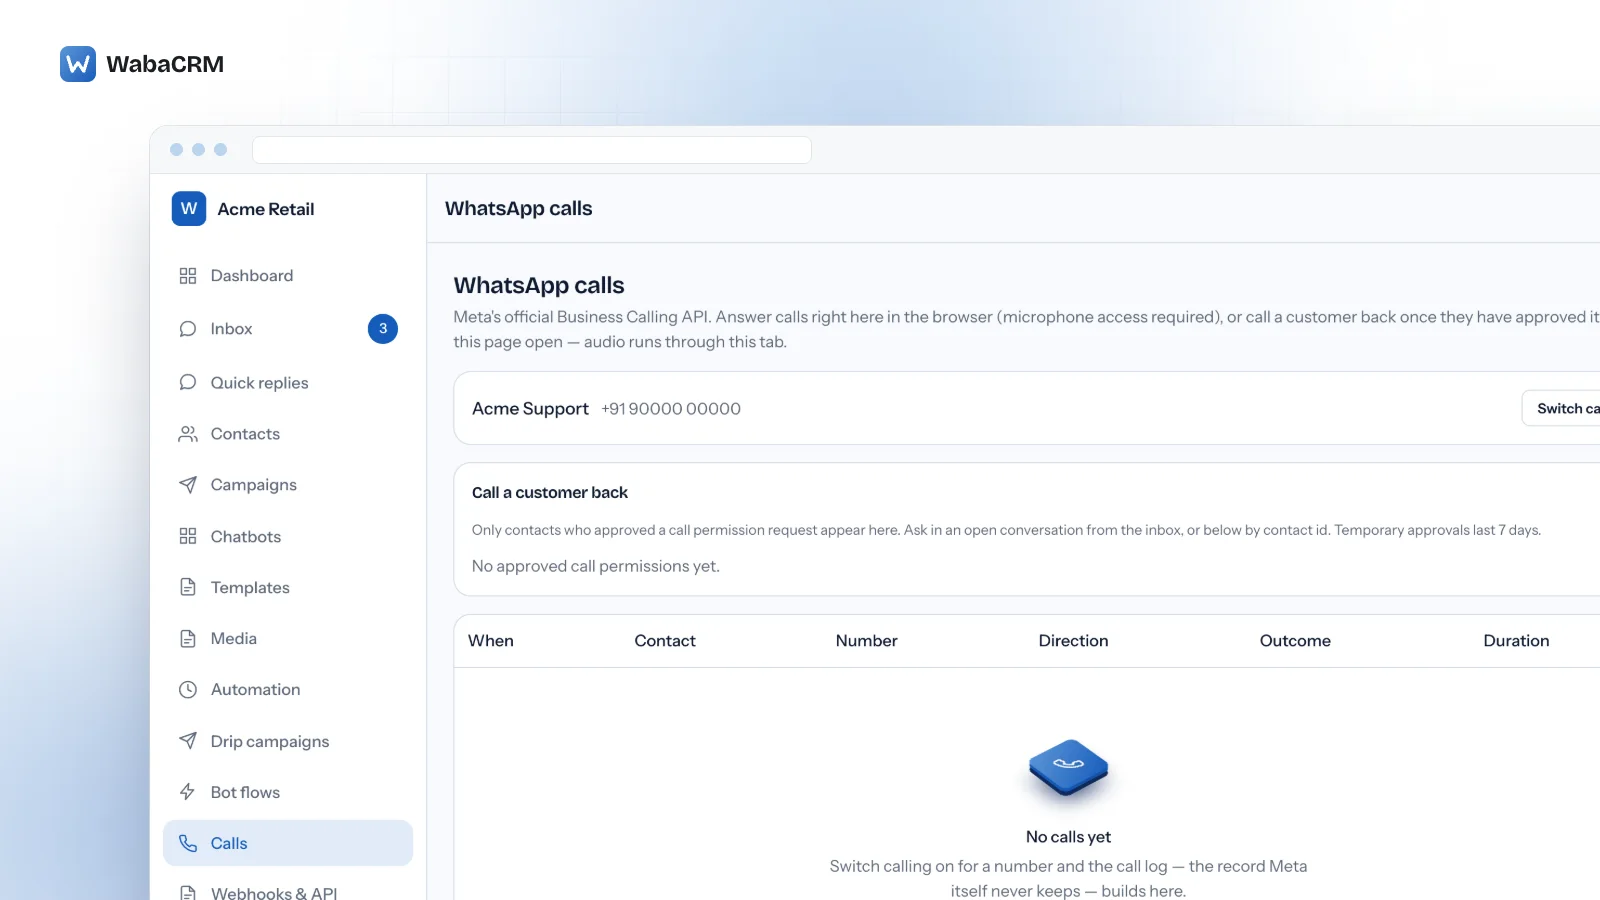Screen dimensions: 1600x900
Task: Go to the Media section
Action: point(288,639)
